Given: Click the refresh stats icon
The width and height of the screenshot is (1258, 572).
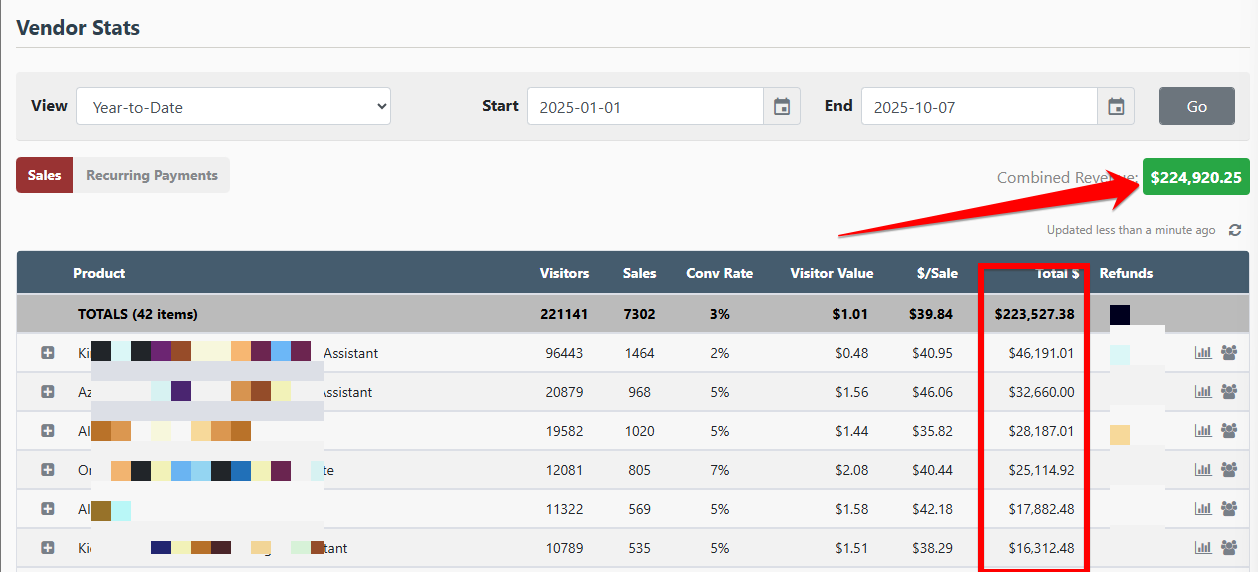Looking at the screenshot, I should coord(1235,230).
